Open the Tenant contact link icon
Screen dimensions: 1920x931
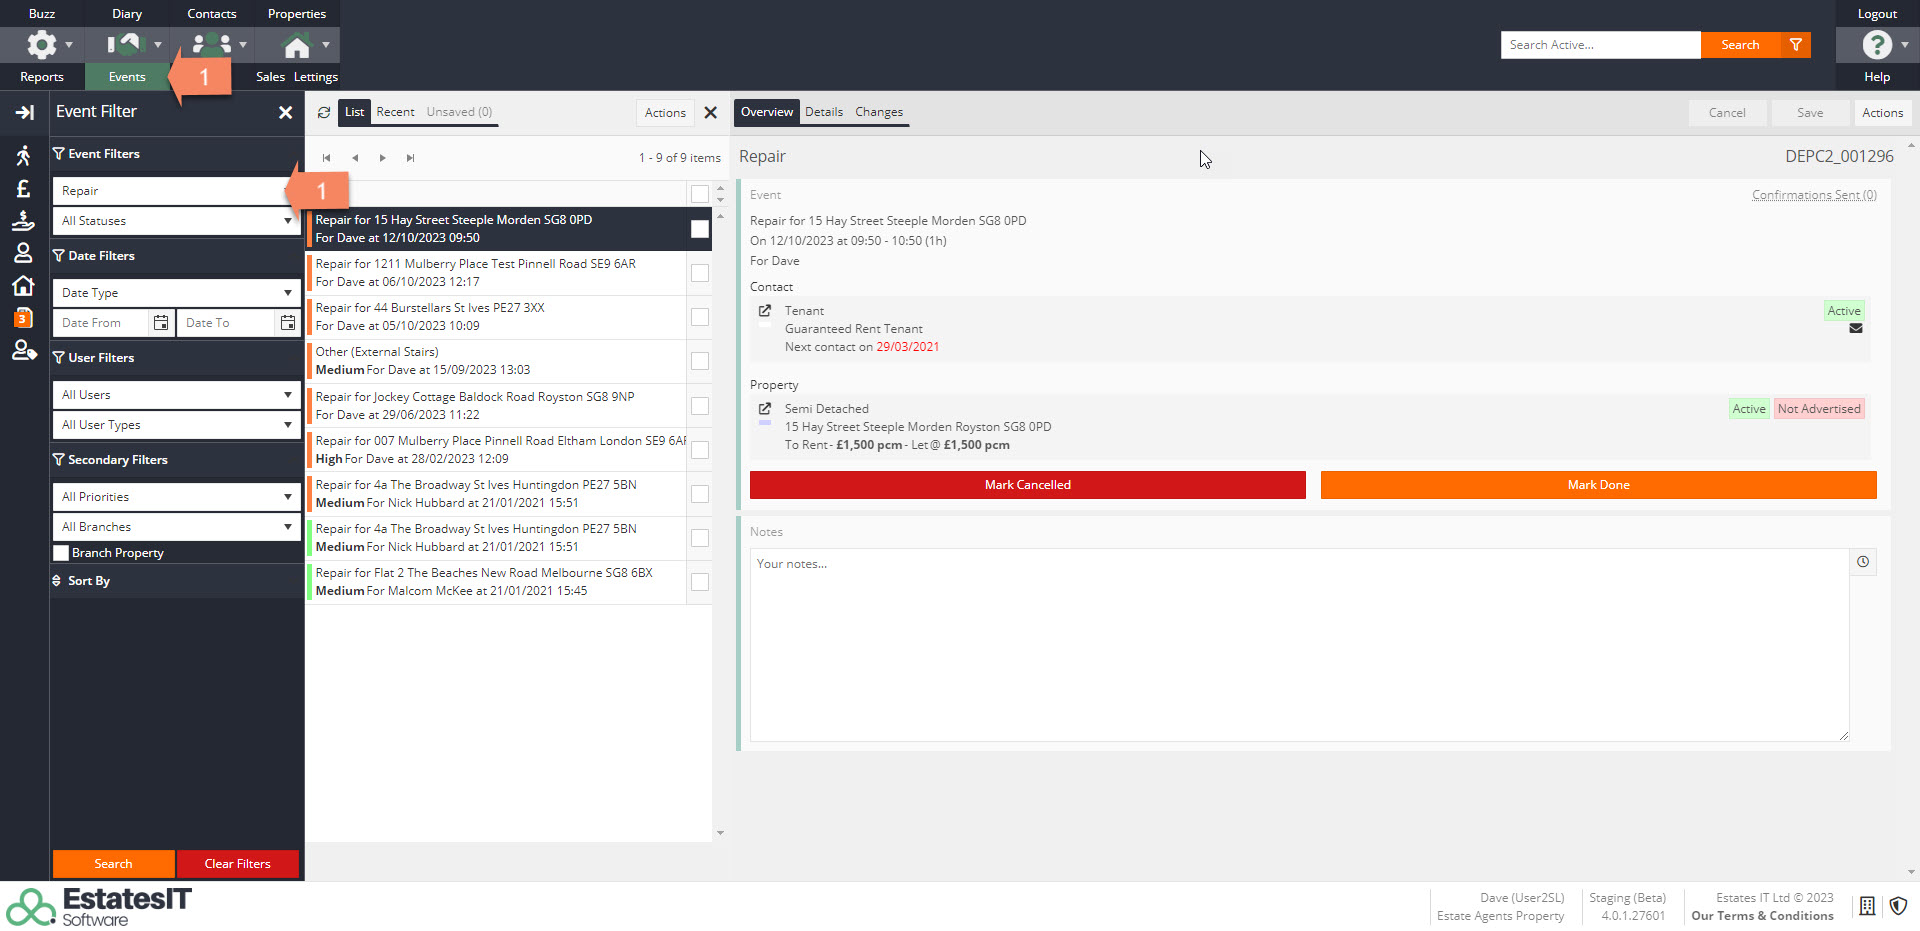click(x=765, y=311)
